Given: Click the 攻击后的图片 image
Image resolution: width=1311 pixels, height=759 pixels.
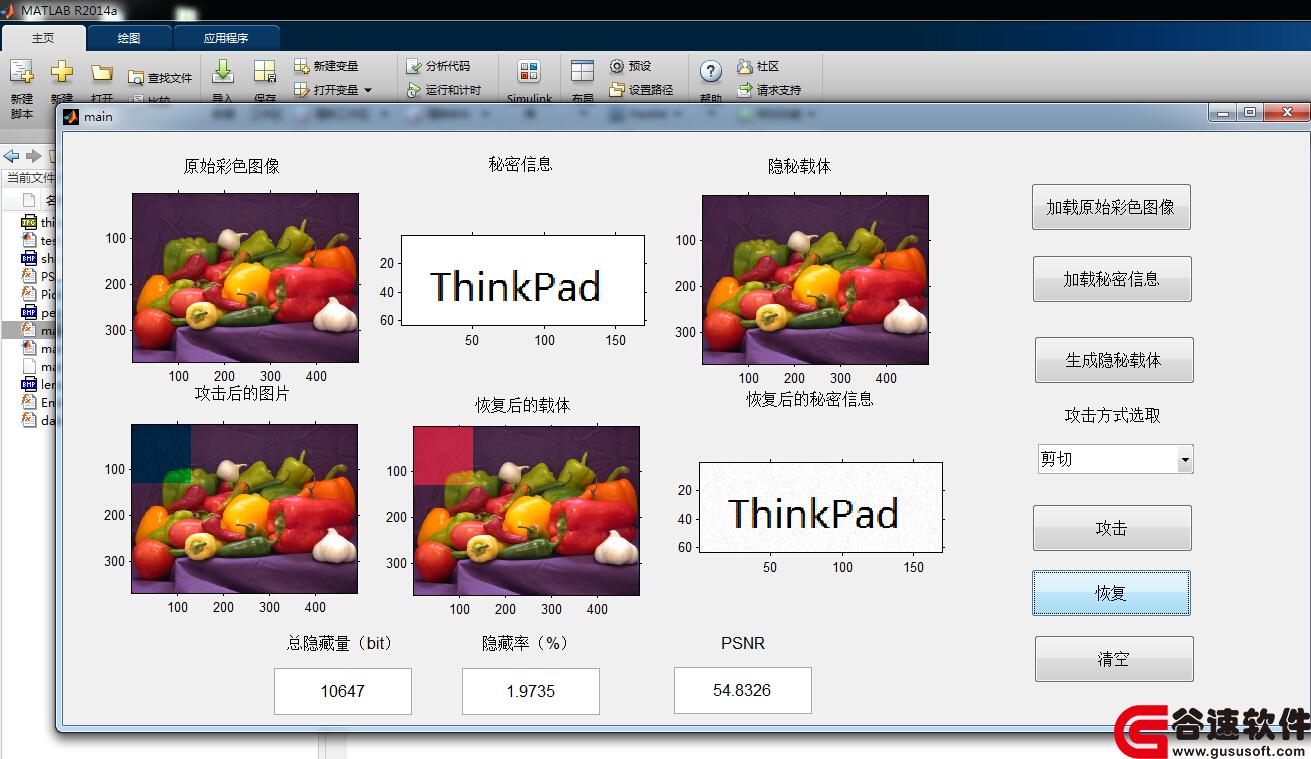Looking at the screenshot, I should click(x=244, y=509).
